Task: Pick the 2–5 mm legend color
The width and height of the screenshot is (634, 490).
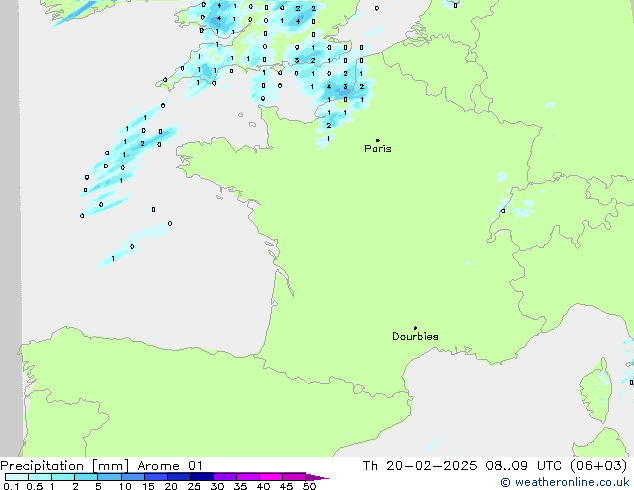Action: click(86, 477)
